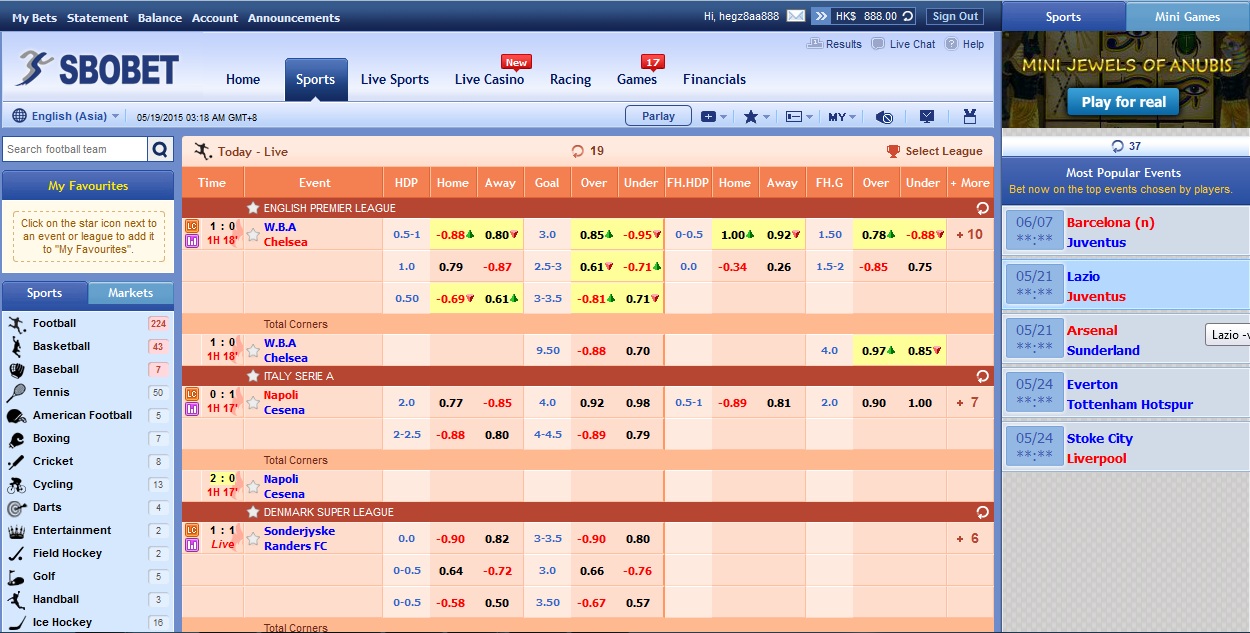Select the Darts icon in sidebar

tap(16, 508)
